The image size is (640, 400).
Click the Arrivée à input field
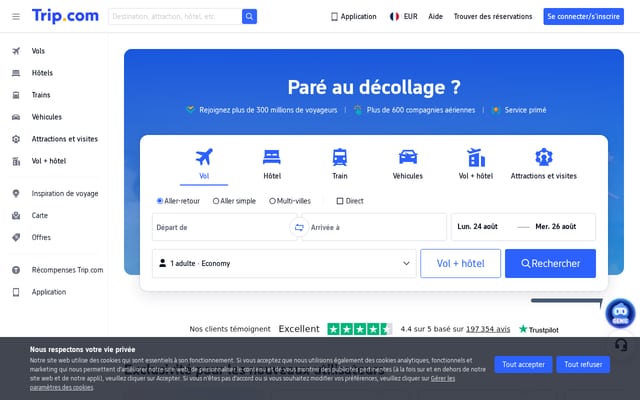pos(376,227)
